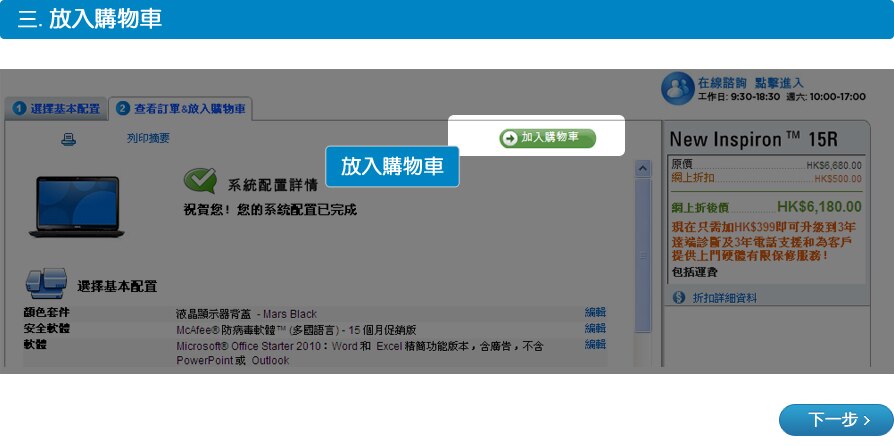
Task: Click 液晶顯示器背蓋 - Mars Black value
Action: pyautogui.click(x=246, y=314)
